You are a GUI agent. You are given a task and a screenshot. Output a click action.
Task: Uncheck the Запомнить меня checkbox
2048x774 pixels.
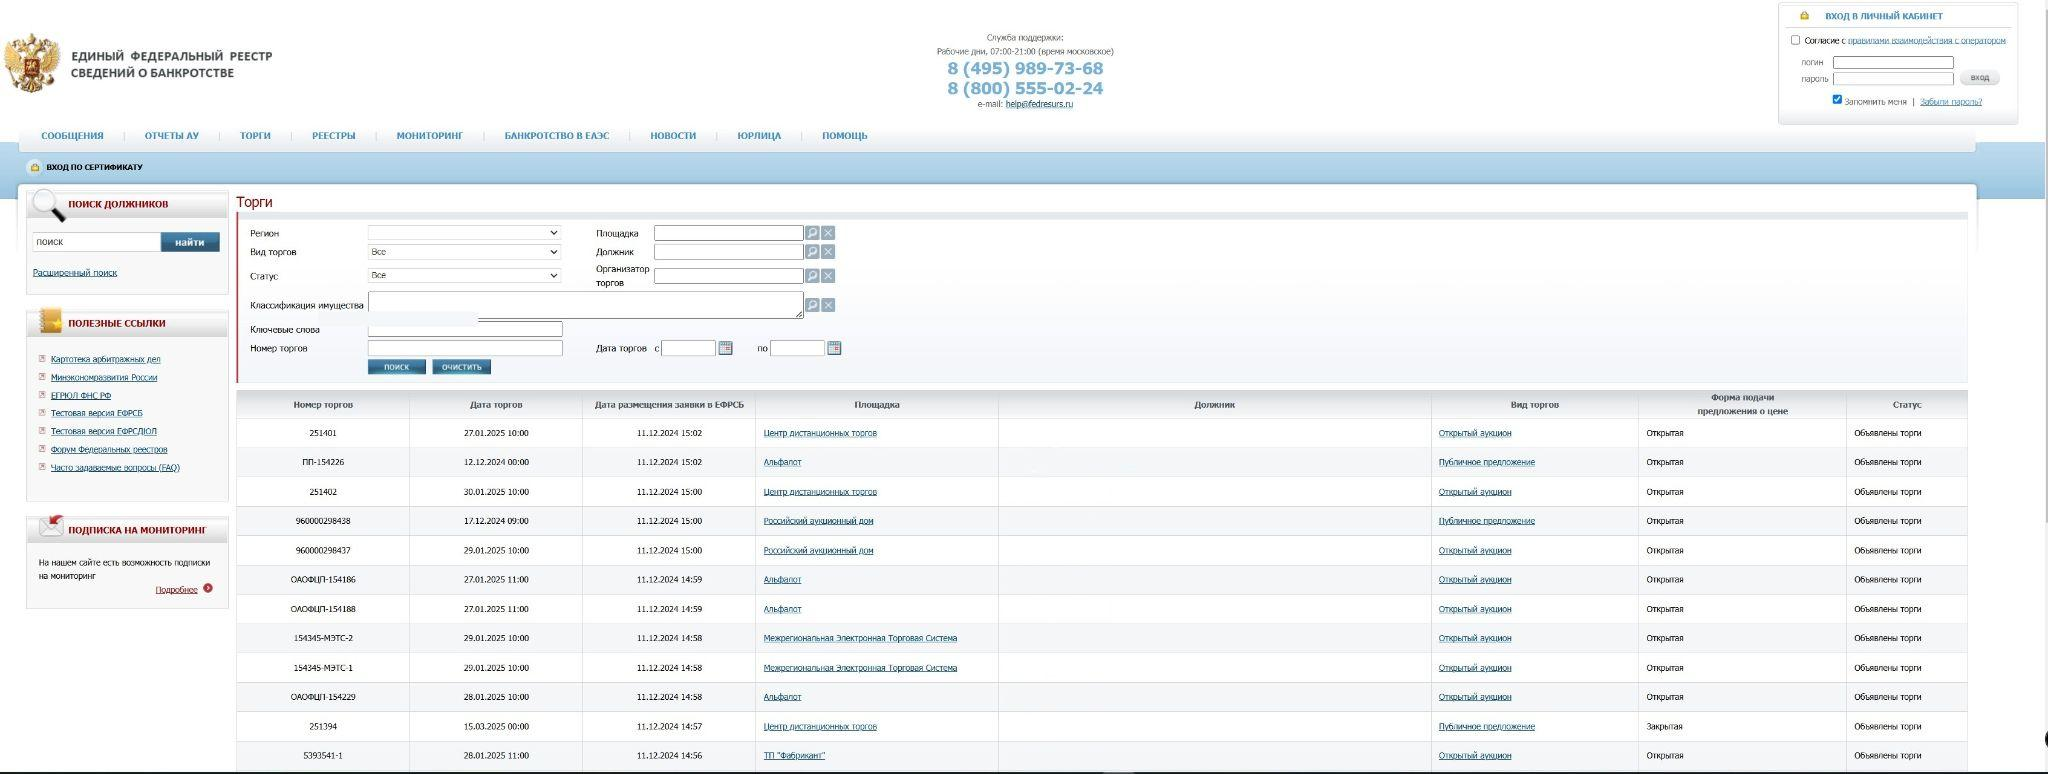pyautogui.click(x=1837, y=100)
